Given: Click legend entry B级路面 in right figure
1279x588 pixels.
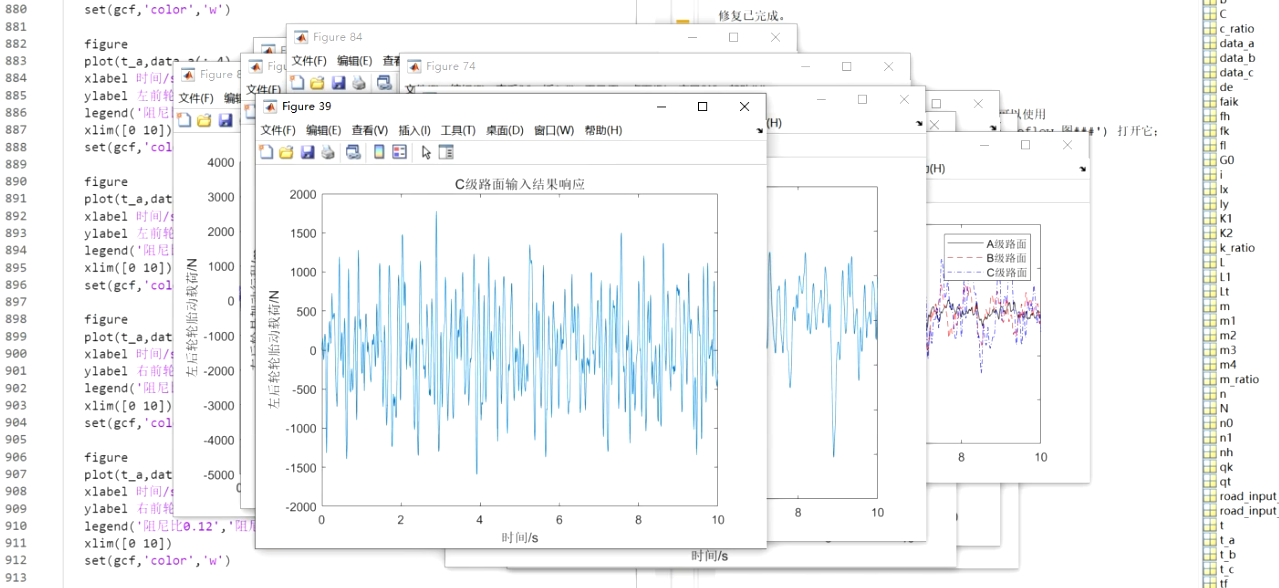Looking at the screenshot, I should pyautogui.click(x=1006, y=258).
